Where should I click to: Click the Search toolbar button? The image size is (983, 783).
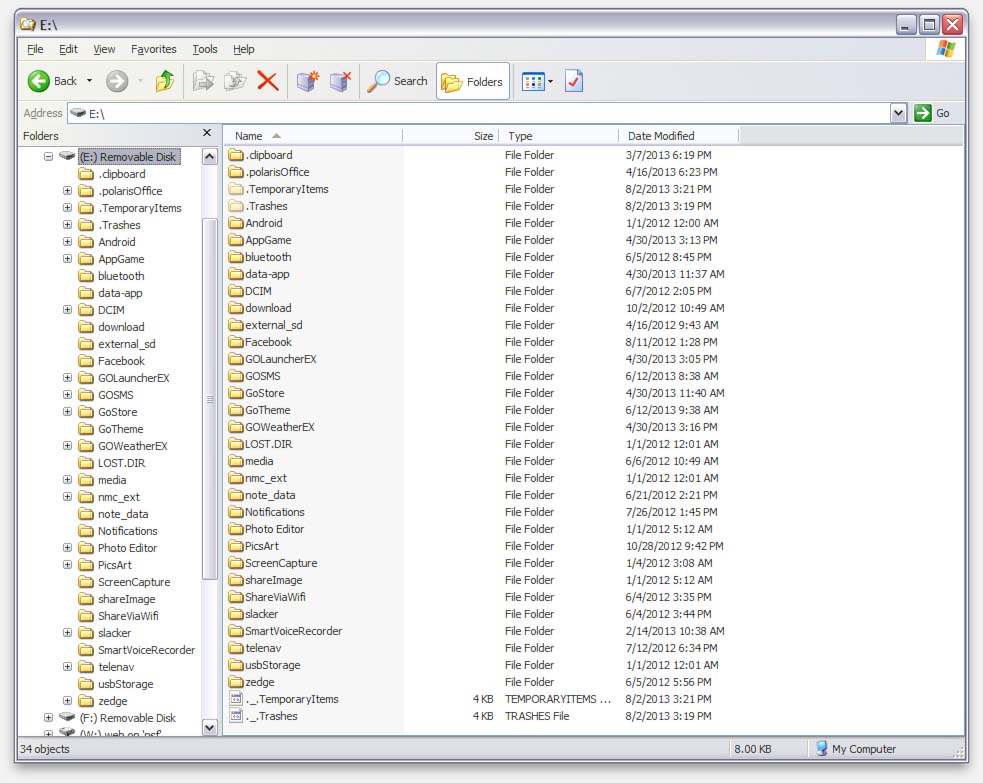coord(398,81)
